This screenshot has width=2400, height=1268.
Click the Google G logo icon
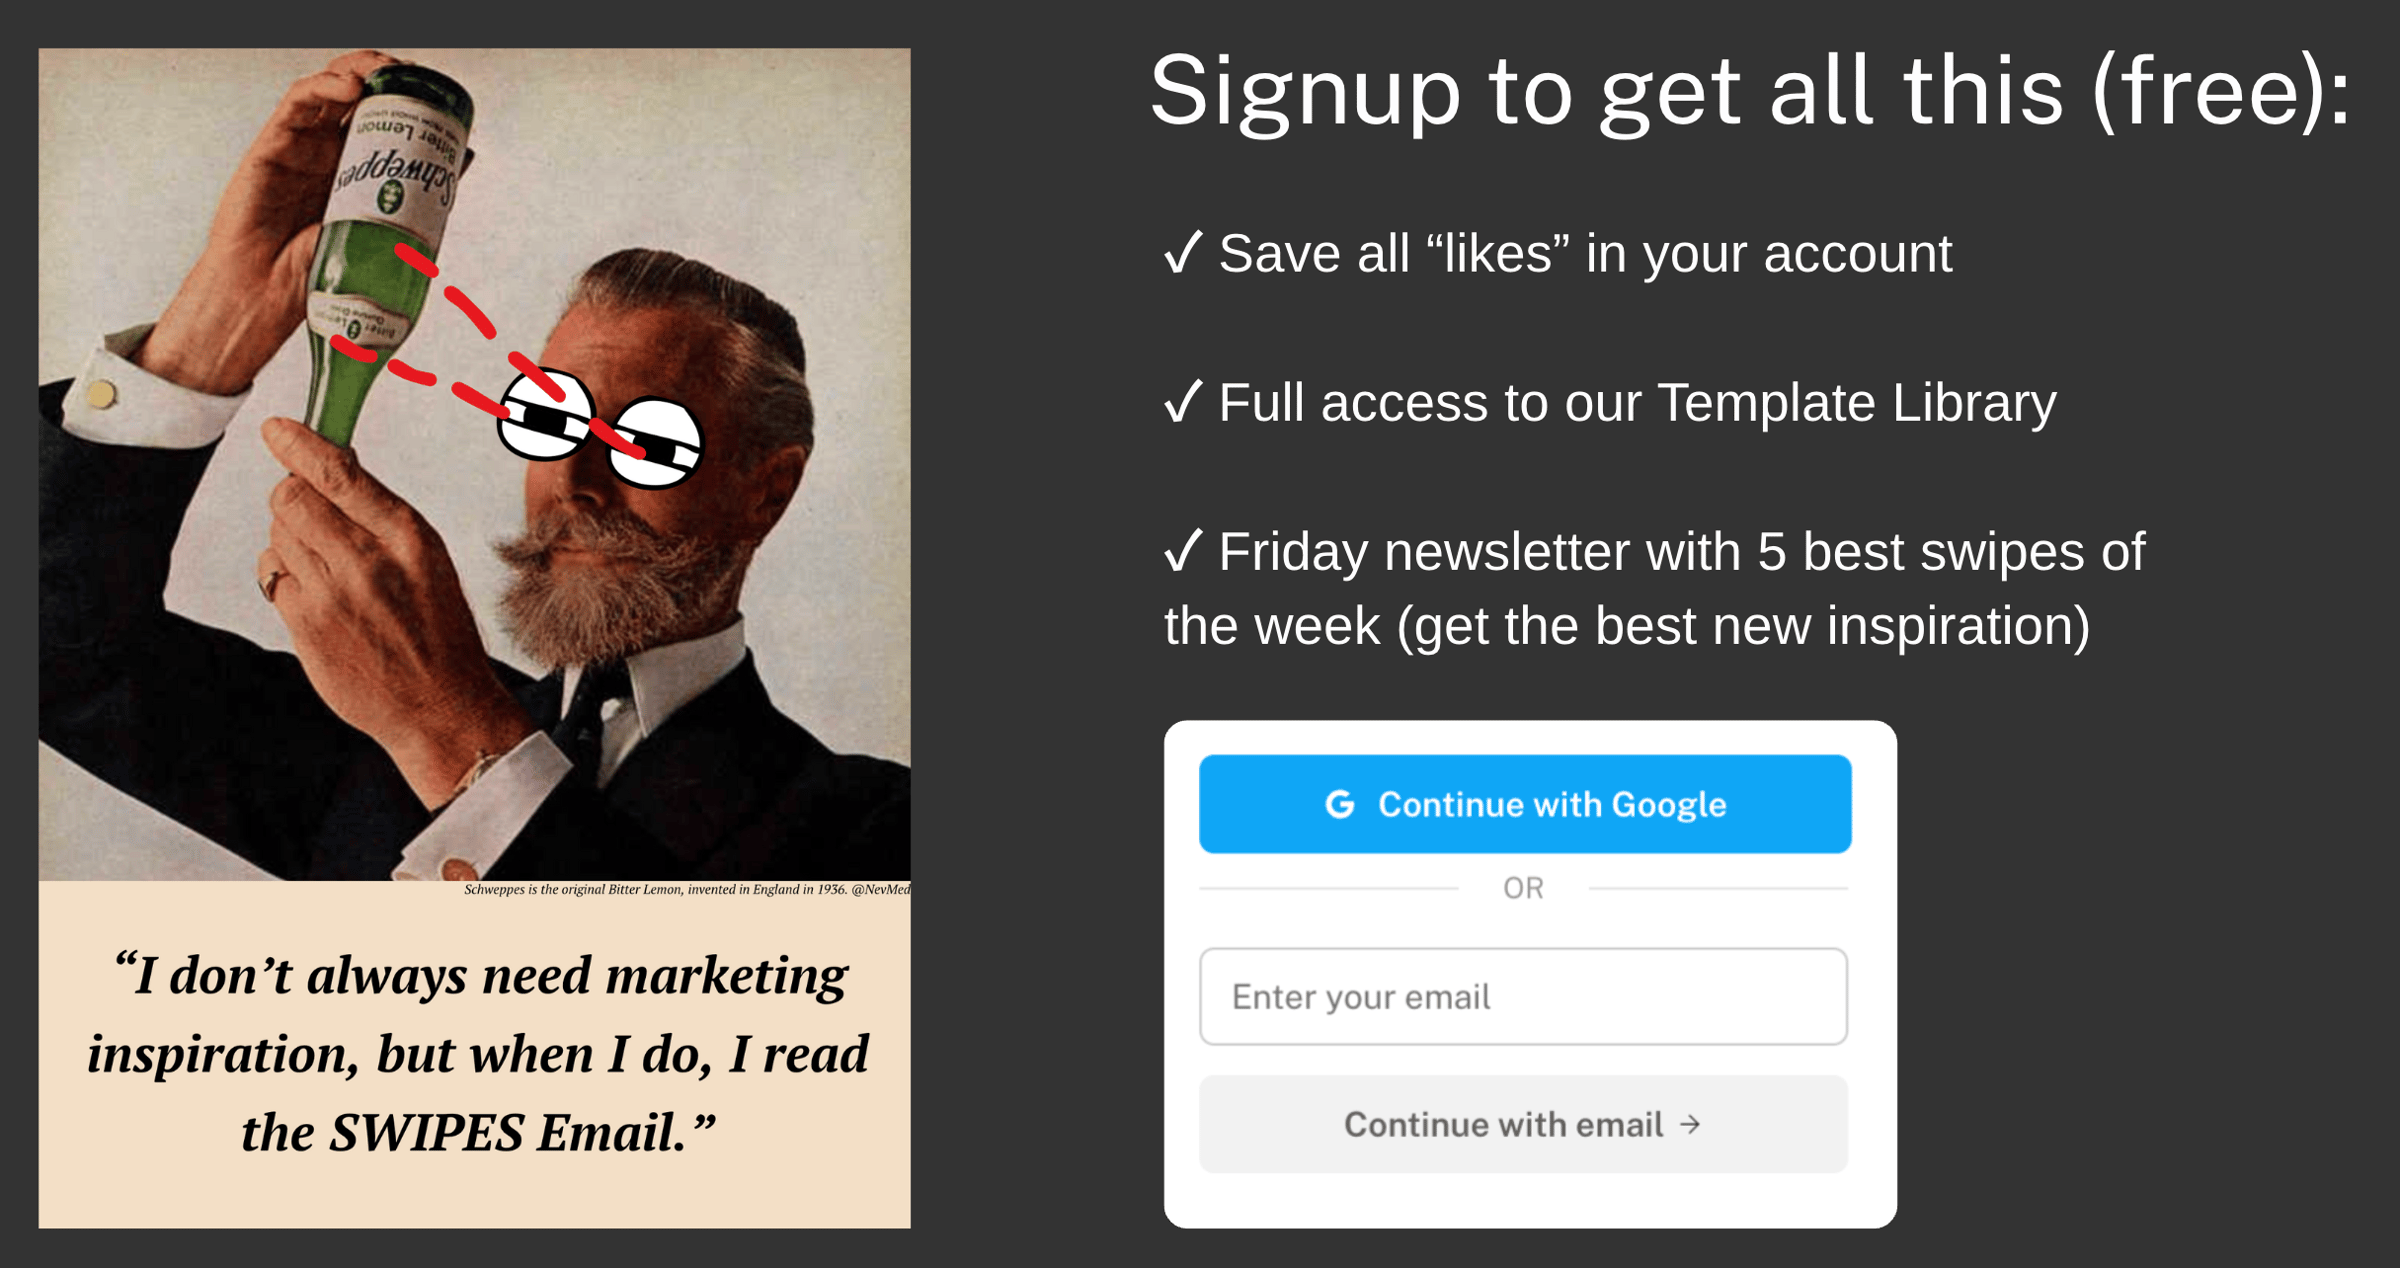[x=1340, y=804]
